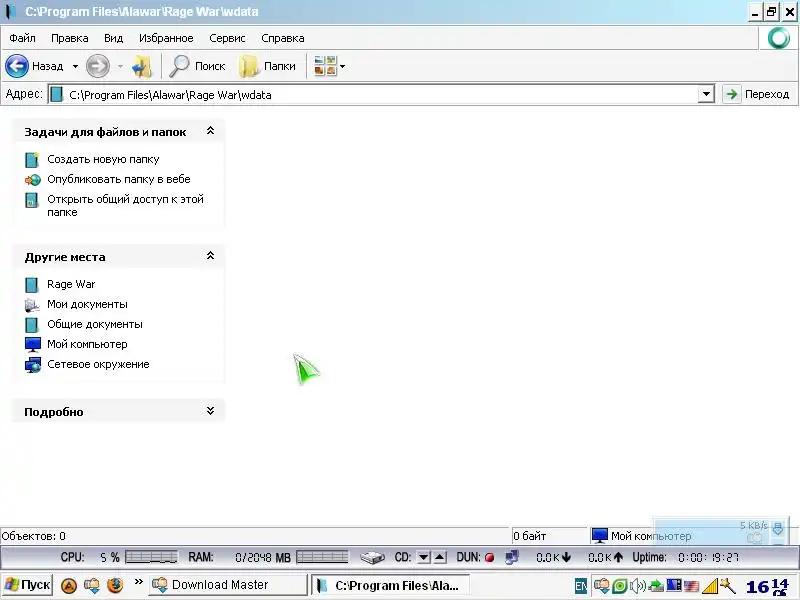Click the Сетевое окружение network icon
Image resolution: width=800 pixels, height=600 pixels.
point(33,365)
